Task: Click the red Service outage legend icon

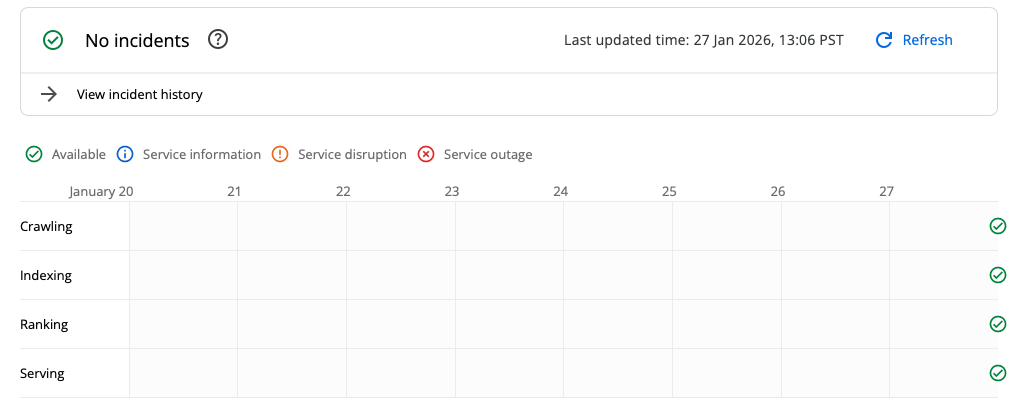Action: coord(426,154)
